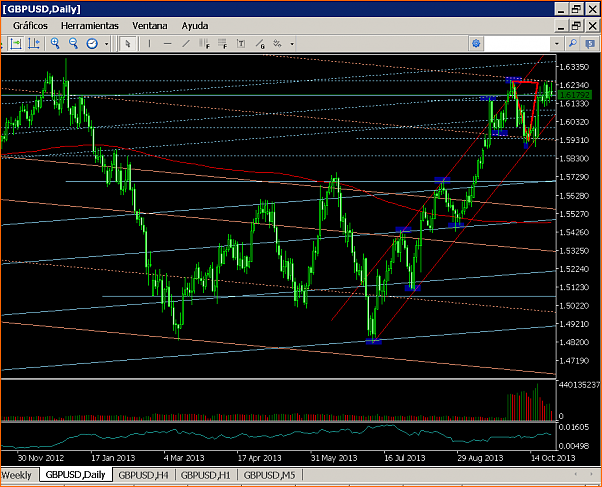The image size is (602, 487).
Task: Open the Ayuda menu
Action: coord(195,26)
